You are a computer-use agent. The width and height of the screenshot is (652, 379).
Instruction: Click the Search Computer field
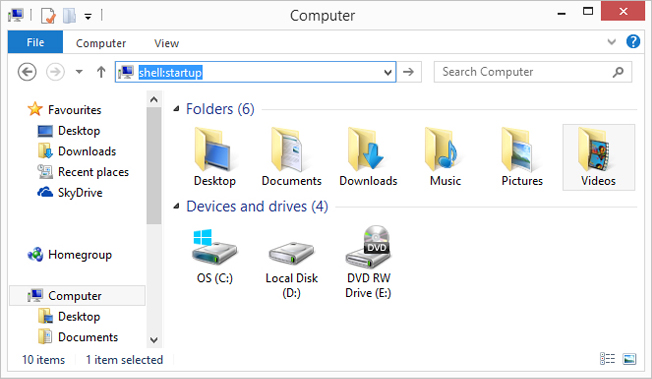coord(533,72)
